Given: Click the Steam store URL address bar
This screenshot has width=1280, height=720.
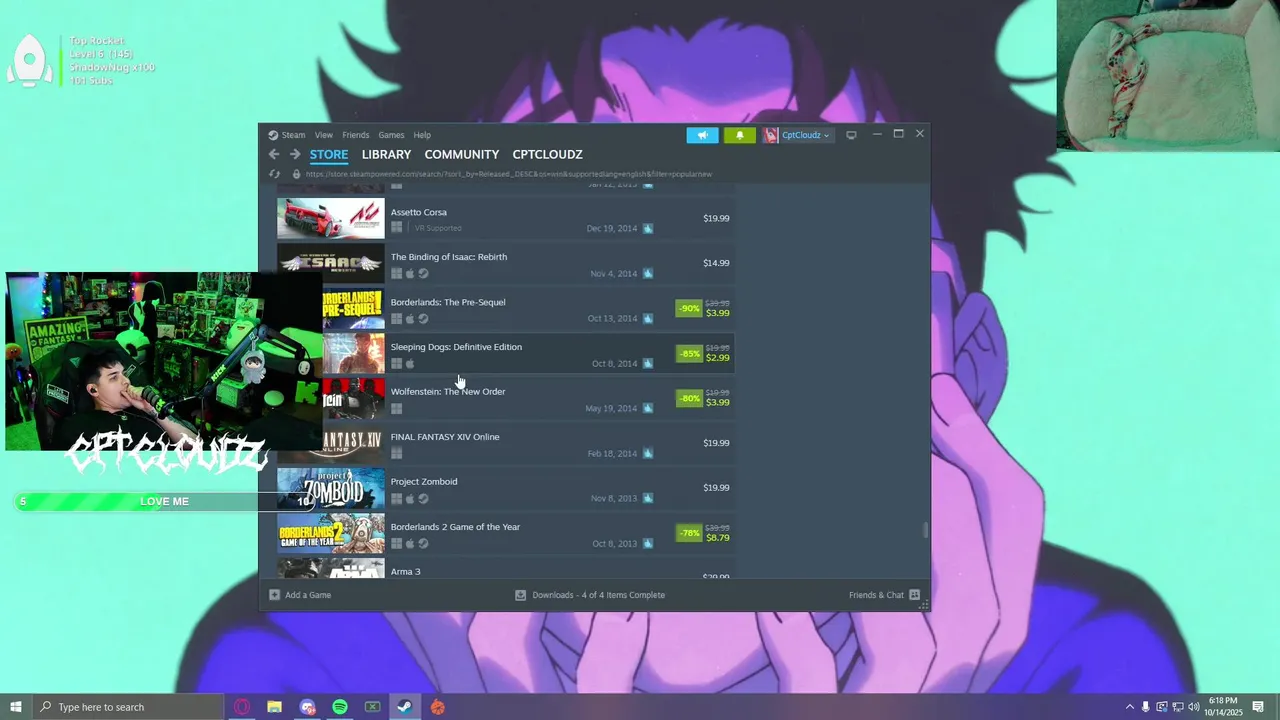Looking at the screenshot, I should (x=510, y=174).
